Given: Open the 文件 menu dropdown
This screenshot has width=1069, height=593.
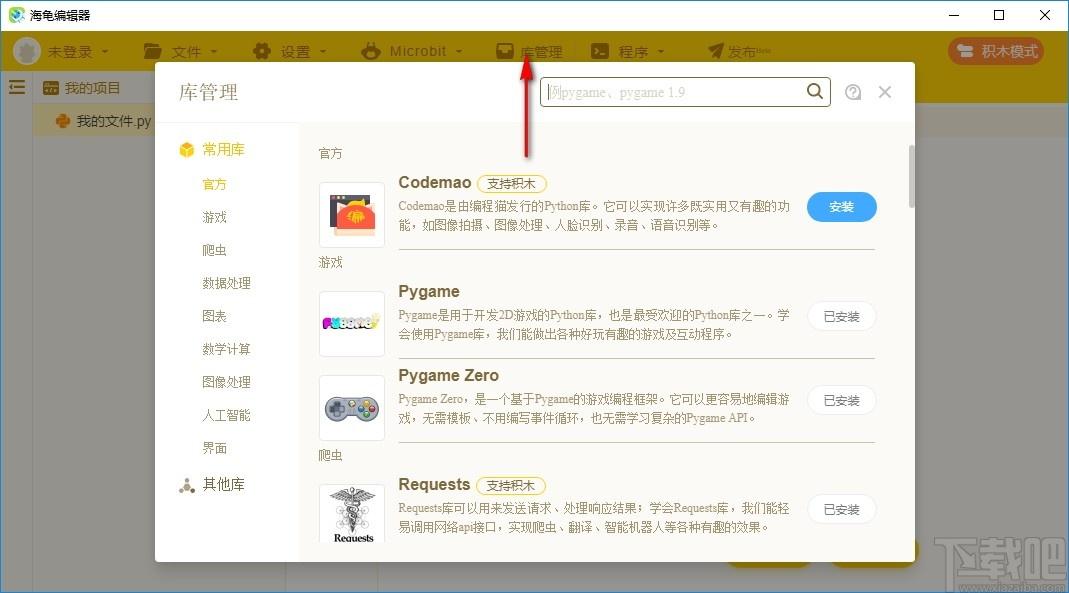Looking at the screenshot, I should tap(181, 51).
